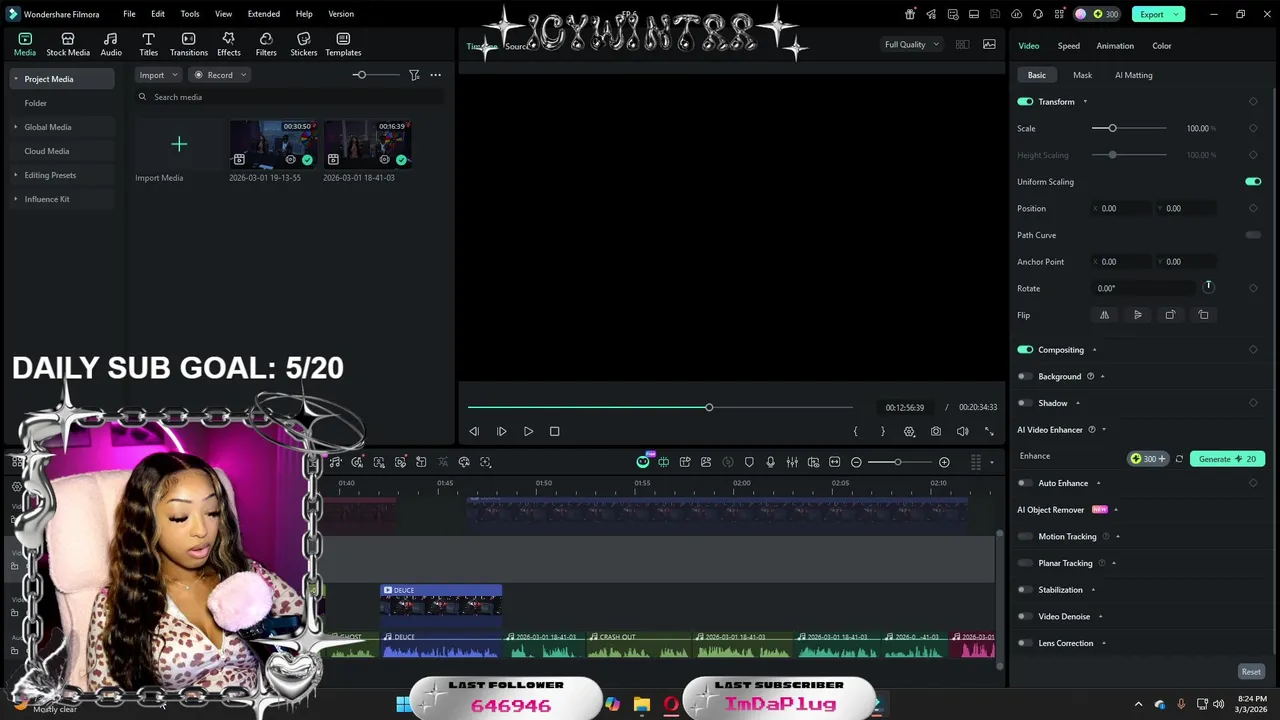Screen dimensions: 1280x720
Task: Switch to the Animation tab
Action: click(x=1115, y=46)
